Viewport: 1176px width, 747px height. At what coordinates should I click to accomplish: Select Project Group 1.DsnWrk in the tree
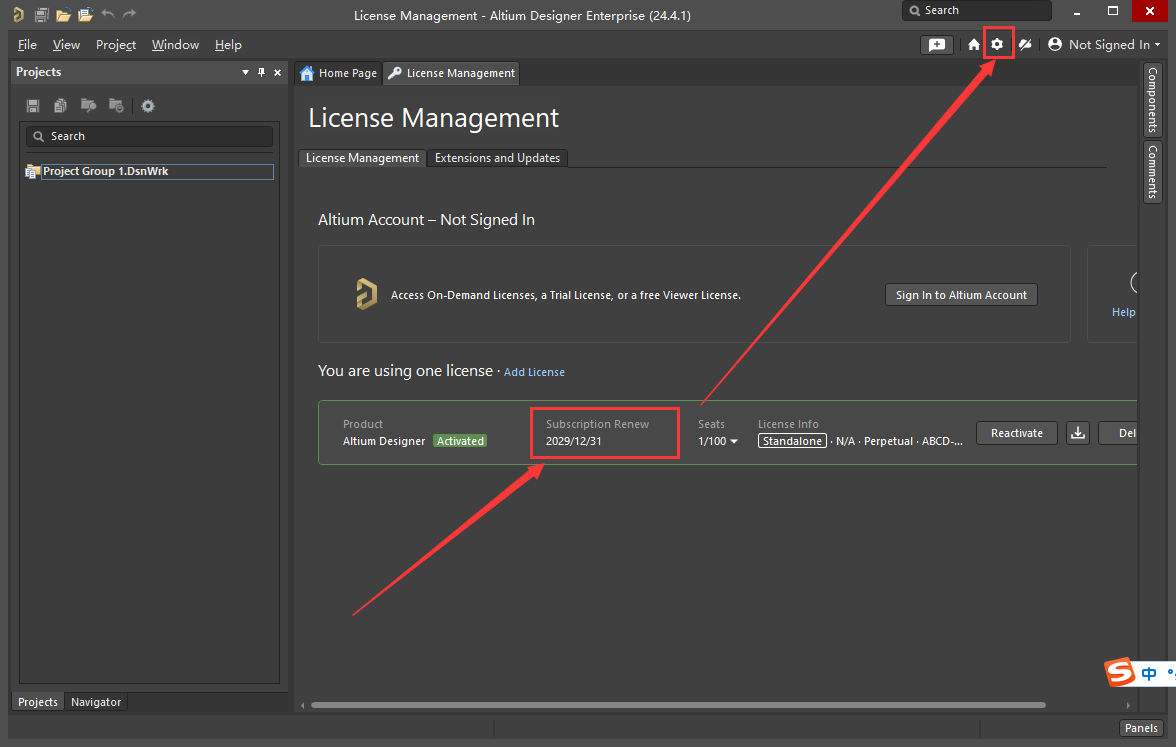pos(158,171)
